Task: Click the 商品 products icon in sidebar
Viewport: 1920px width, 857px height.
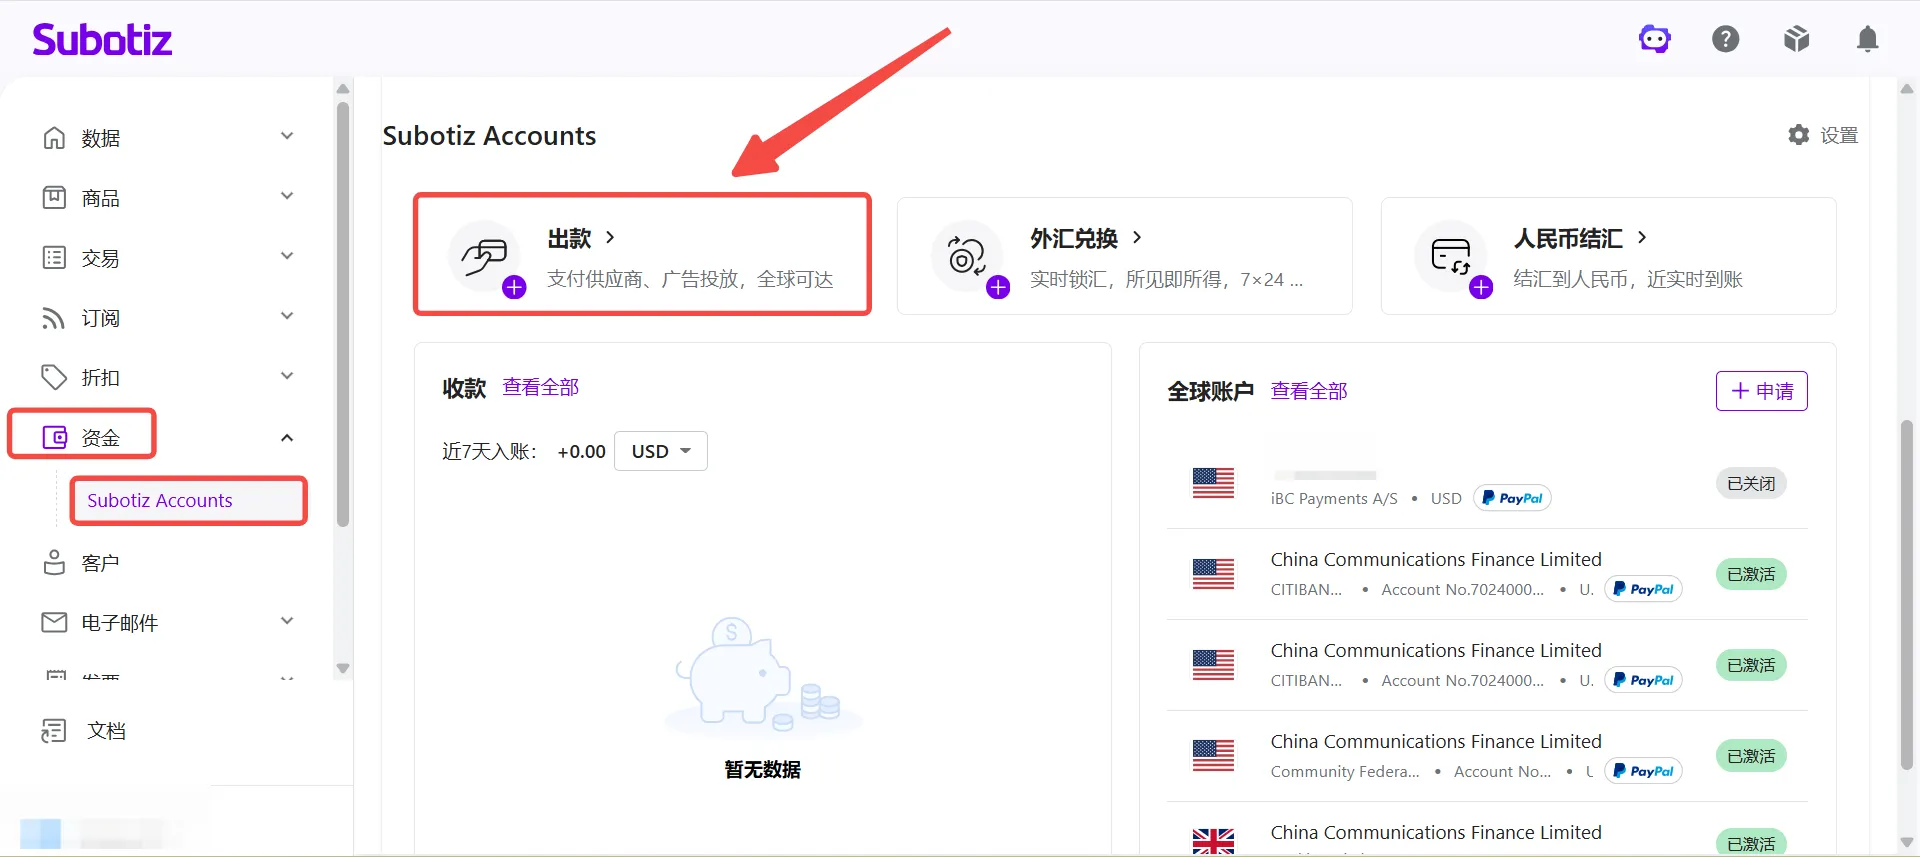Action: [x=54, y=197]
